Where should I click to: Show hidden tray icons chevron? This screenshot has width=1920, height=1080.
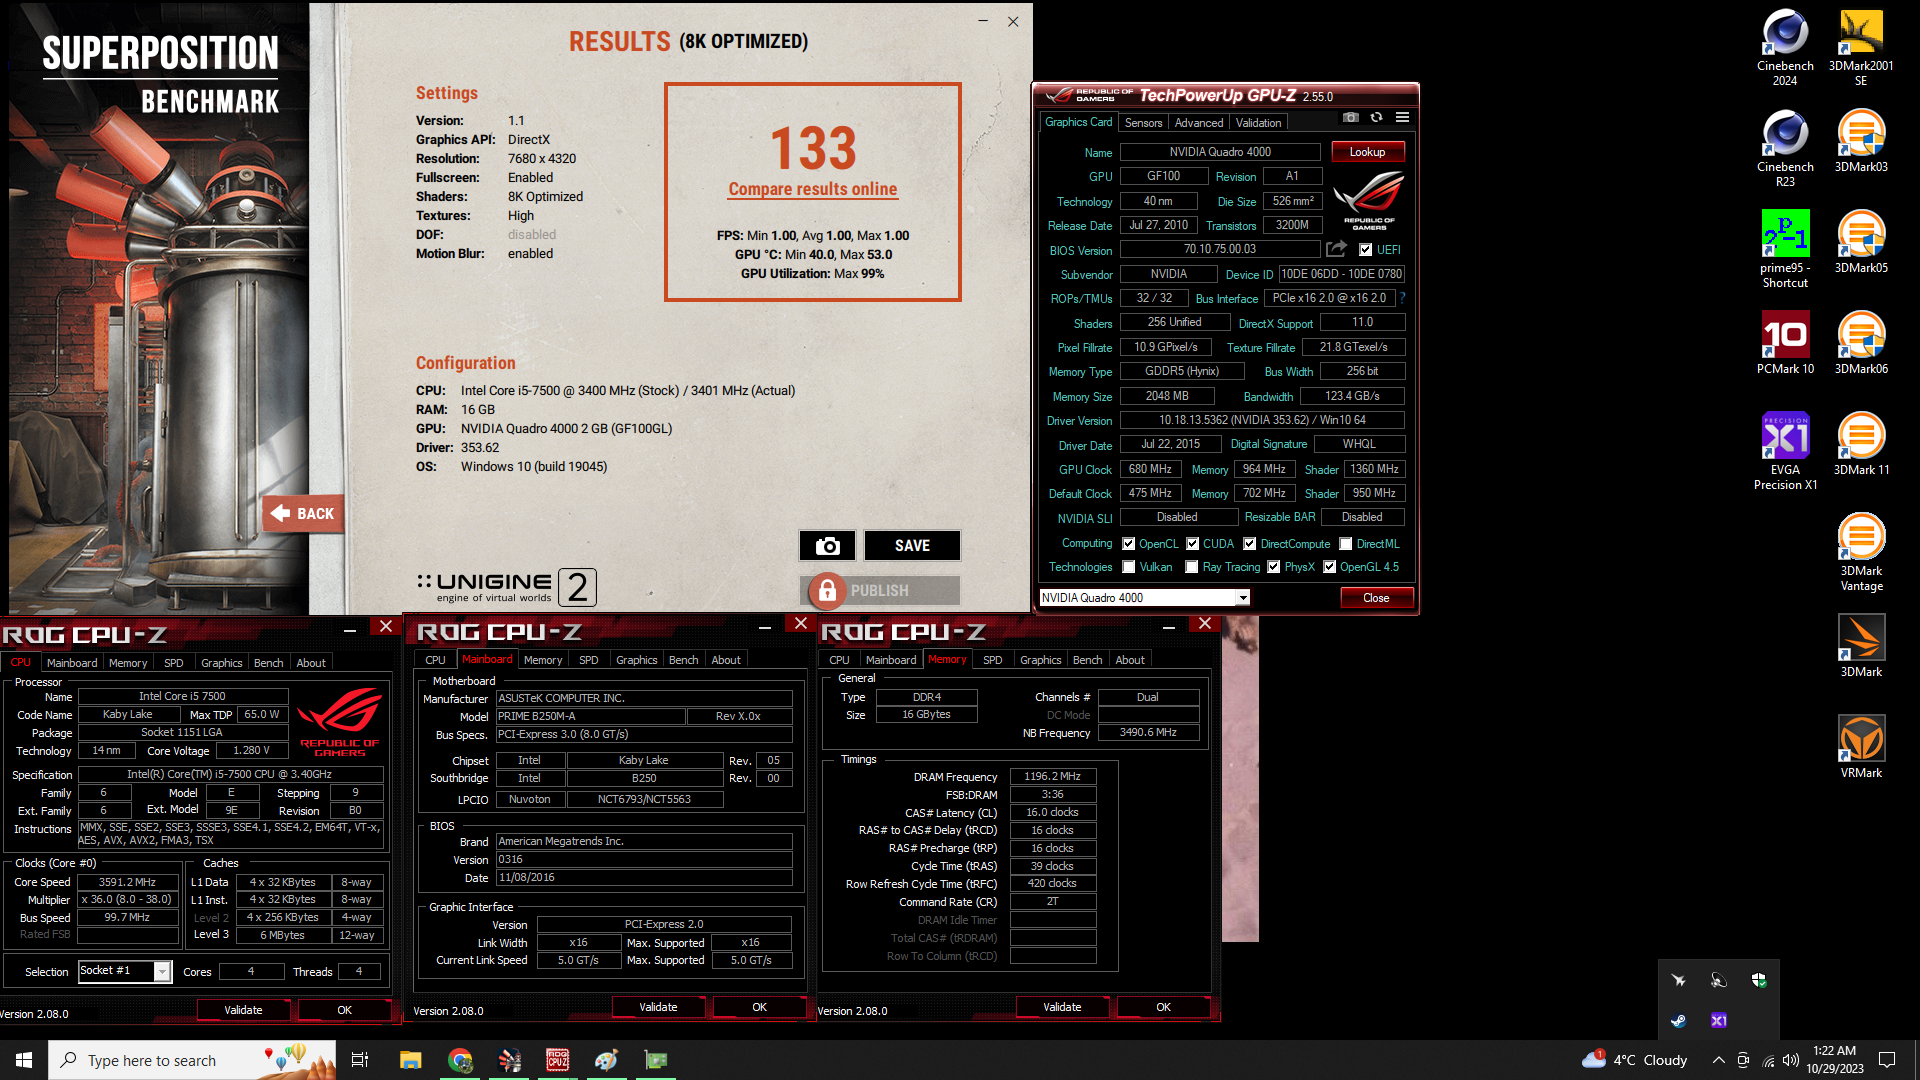1718,1060
